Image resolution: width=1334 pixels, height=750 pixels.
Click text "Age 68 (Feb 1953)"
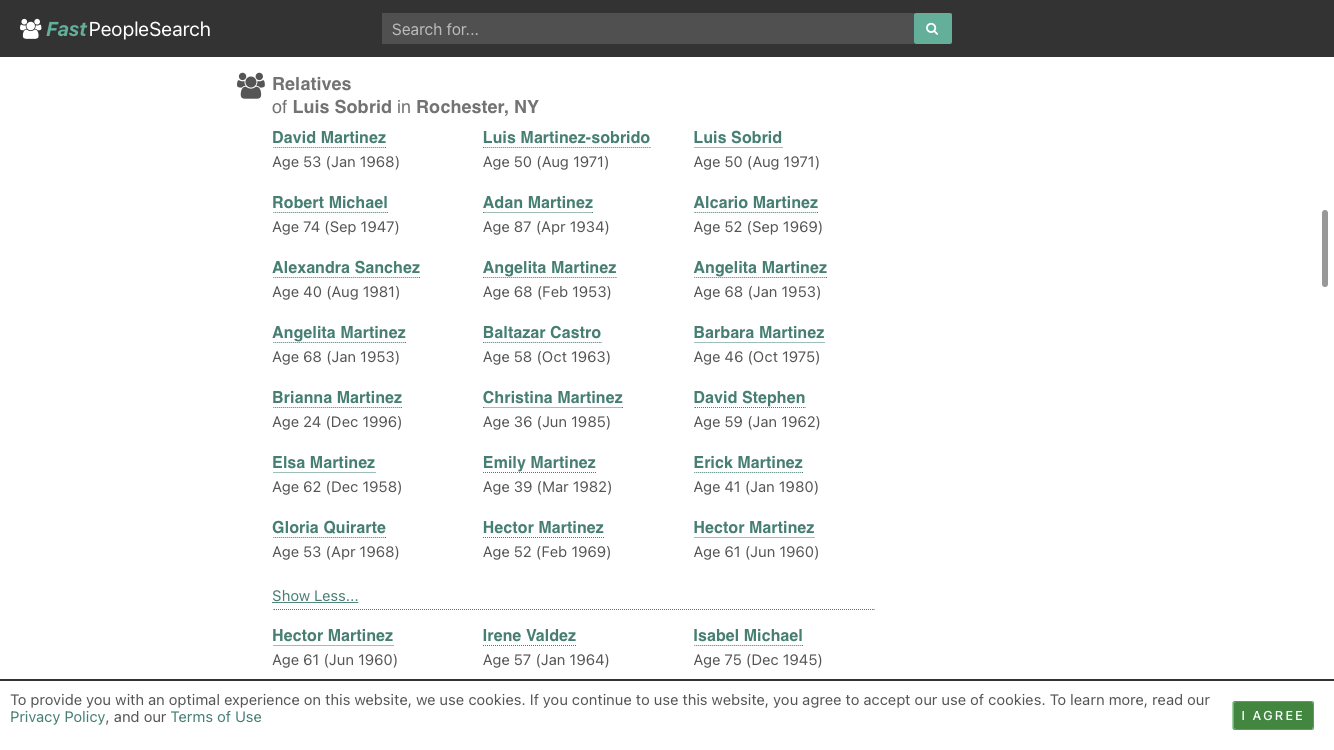(x=547, y=292)
